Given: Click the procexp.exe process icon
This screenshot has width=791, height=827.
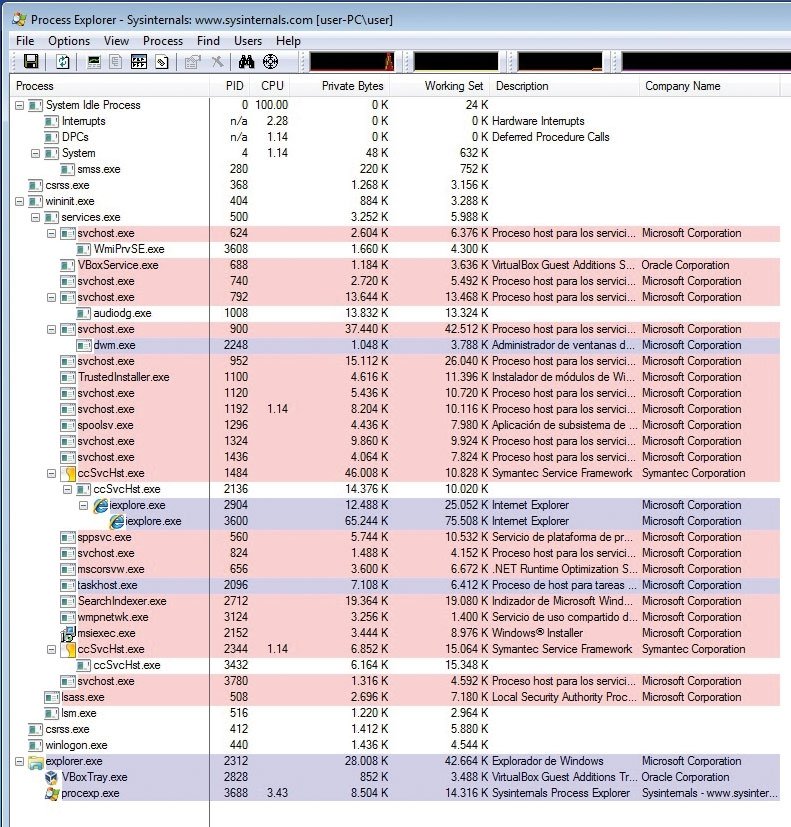Looking at the screenshot, I should pyautogui.click(x=52, y=793).
